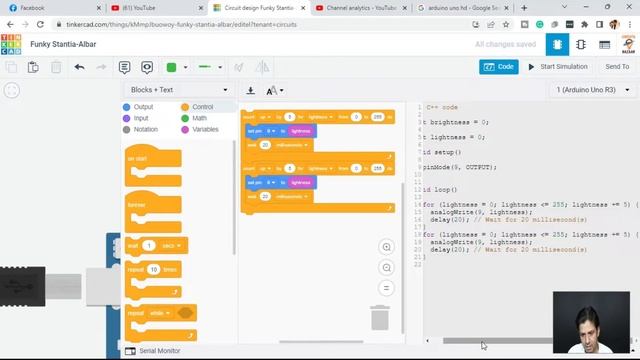The width and height of the screenshot is (640, 360).
Task: Click the reset zoom icon in workspace
Action: (386, 288)
